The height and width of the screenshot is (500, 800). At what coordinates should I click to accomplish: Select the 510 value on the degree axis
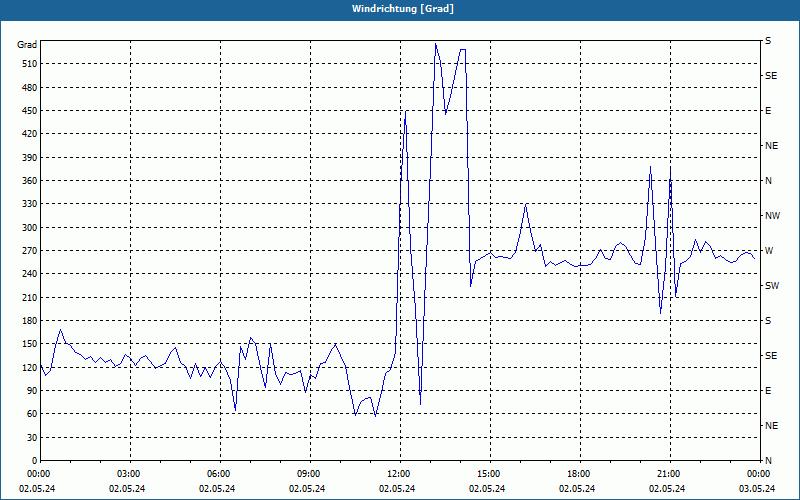(x=30, y=64)
